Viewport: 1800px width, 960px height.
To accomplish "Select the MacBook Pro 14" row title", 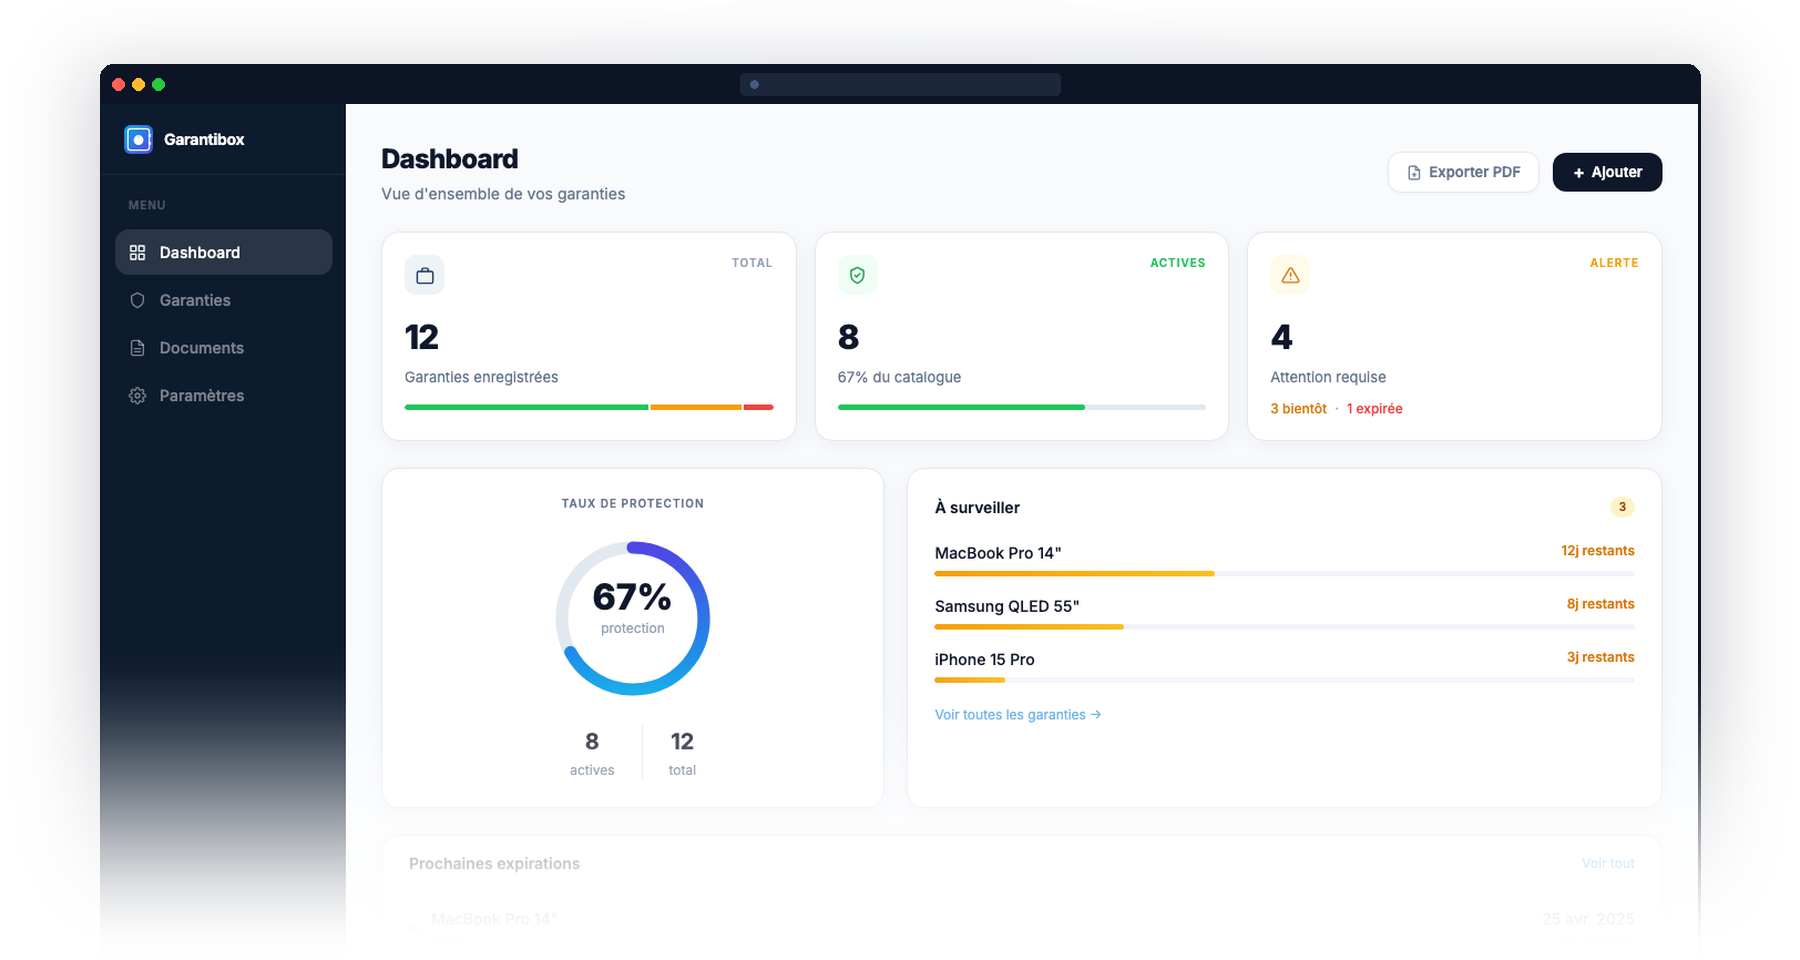I will coord(998,553).
